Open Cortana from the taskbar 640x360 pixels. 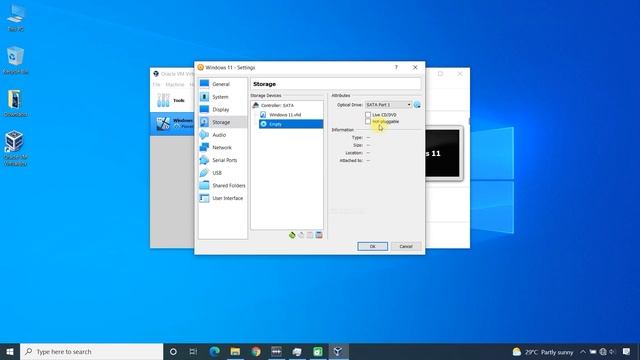pos(173,352)
